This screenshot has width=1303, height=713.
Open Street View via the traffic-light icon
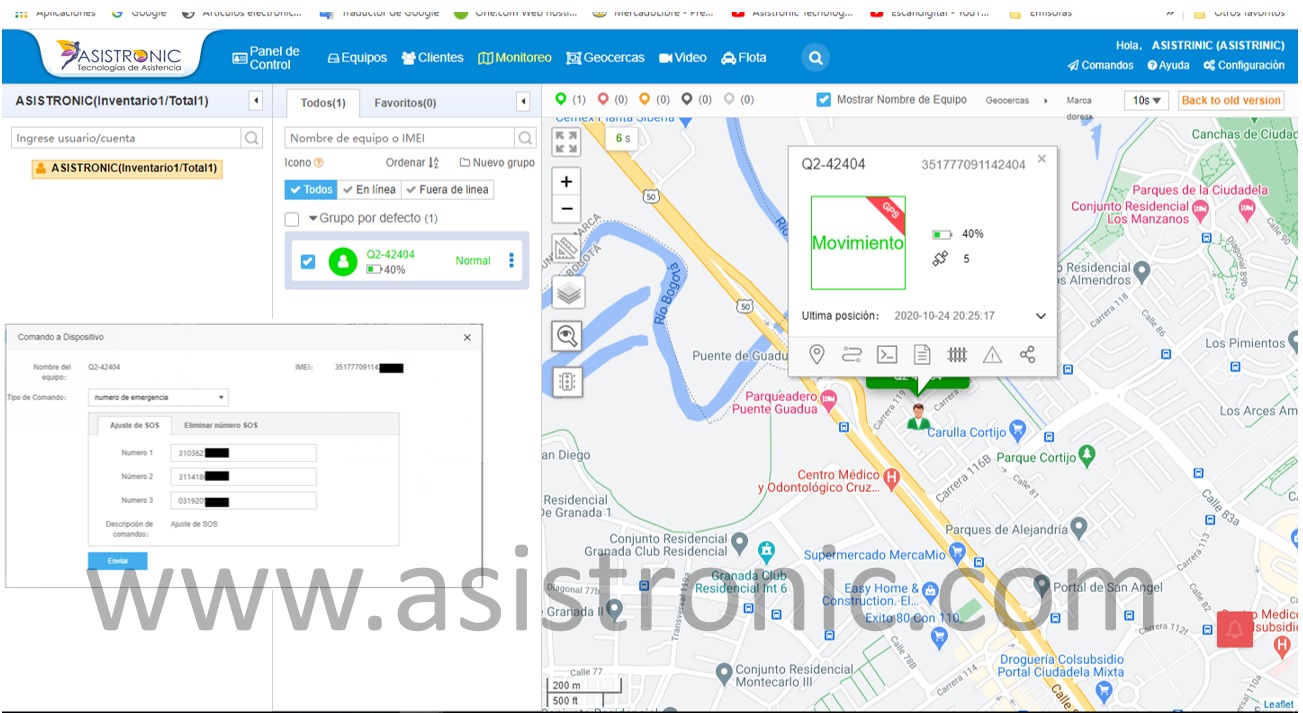(566, 381)
